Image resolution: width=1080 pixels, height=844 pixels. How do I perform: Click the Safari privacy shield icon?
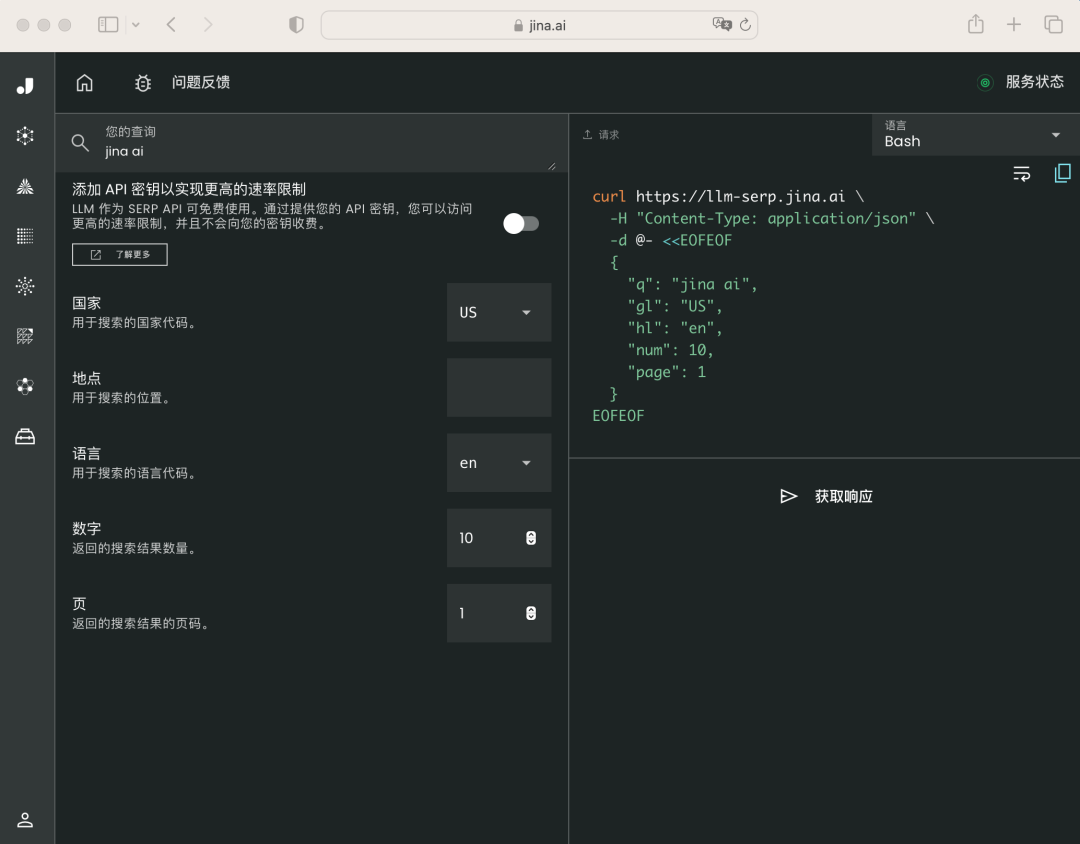pyautogui.click(x=296, y=25)
